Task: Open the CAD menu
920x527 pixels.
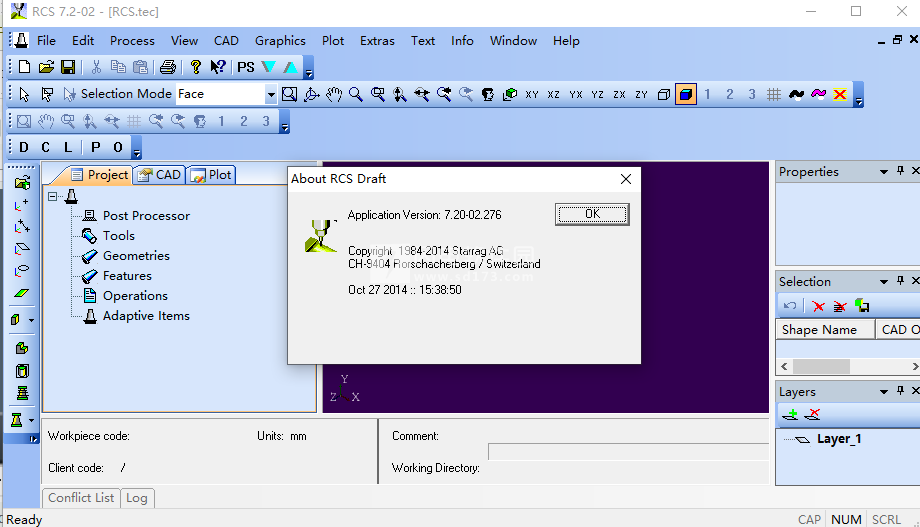Action: point(226,40)
